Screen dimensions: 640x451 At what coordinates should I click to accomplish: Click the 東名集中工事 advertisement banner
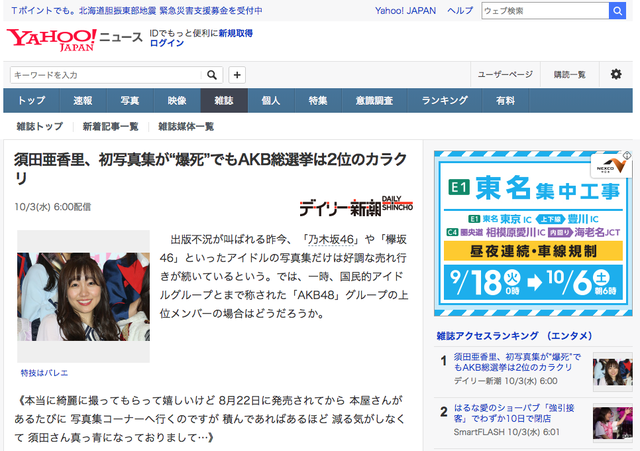click(x=533, y=233)
